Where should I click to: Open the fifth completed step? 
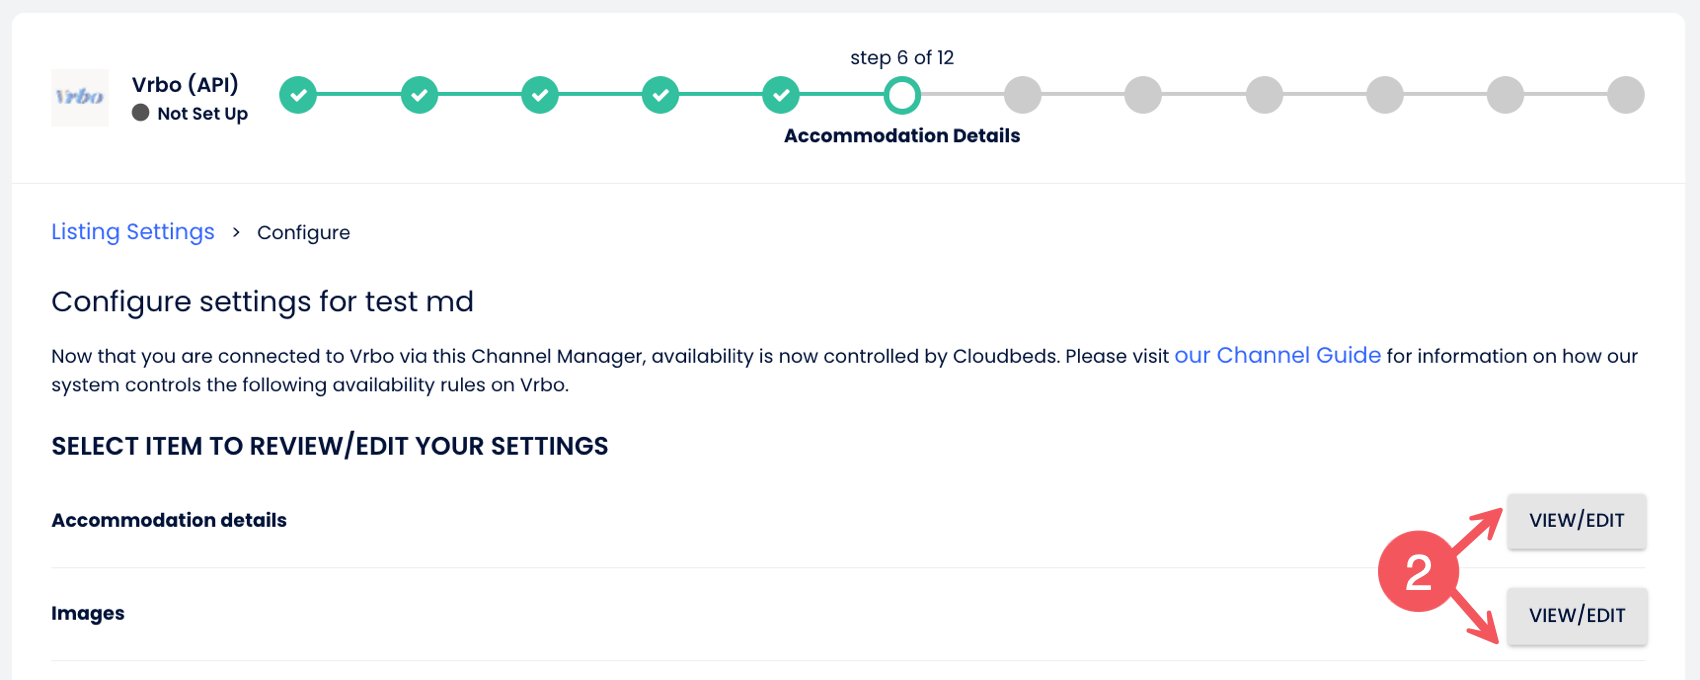(x=781, y=95)
